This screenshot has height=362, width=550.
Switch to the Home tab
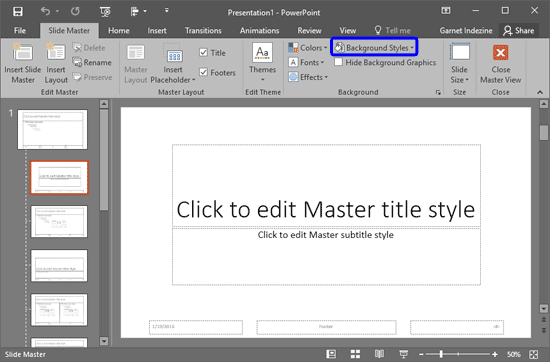click(x=119, y=31)
